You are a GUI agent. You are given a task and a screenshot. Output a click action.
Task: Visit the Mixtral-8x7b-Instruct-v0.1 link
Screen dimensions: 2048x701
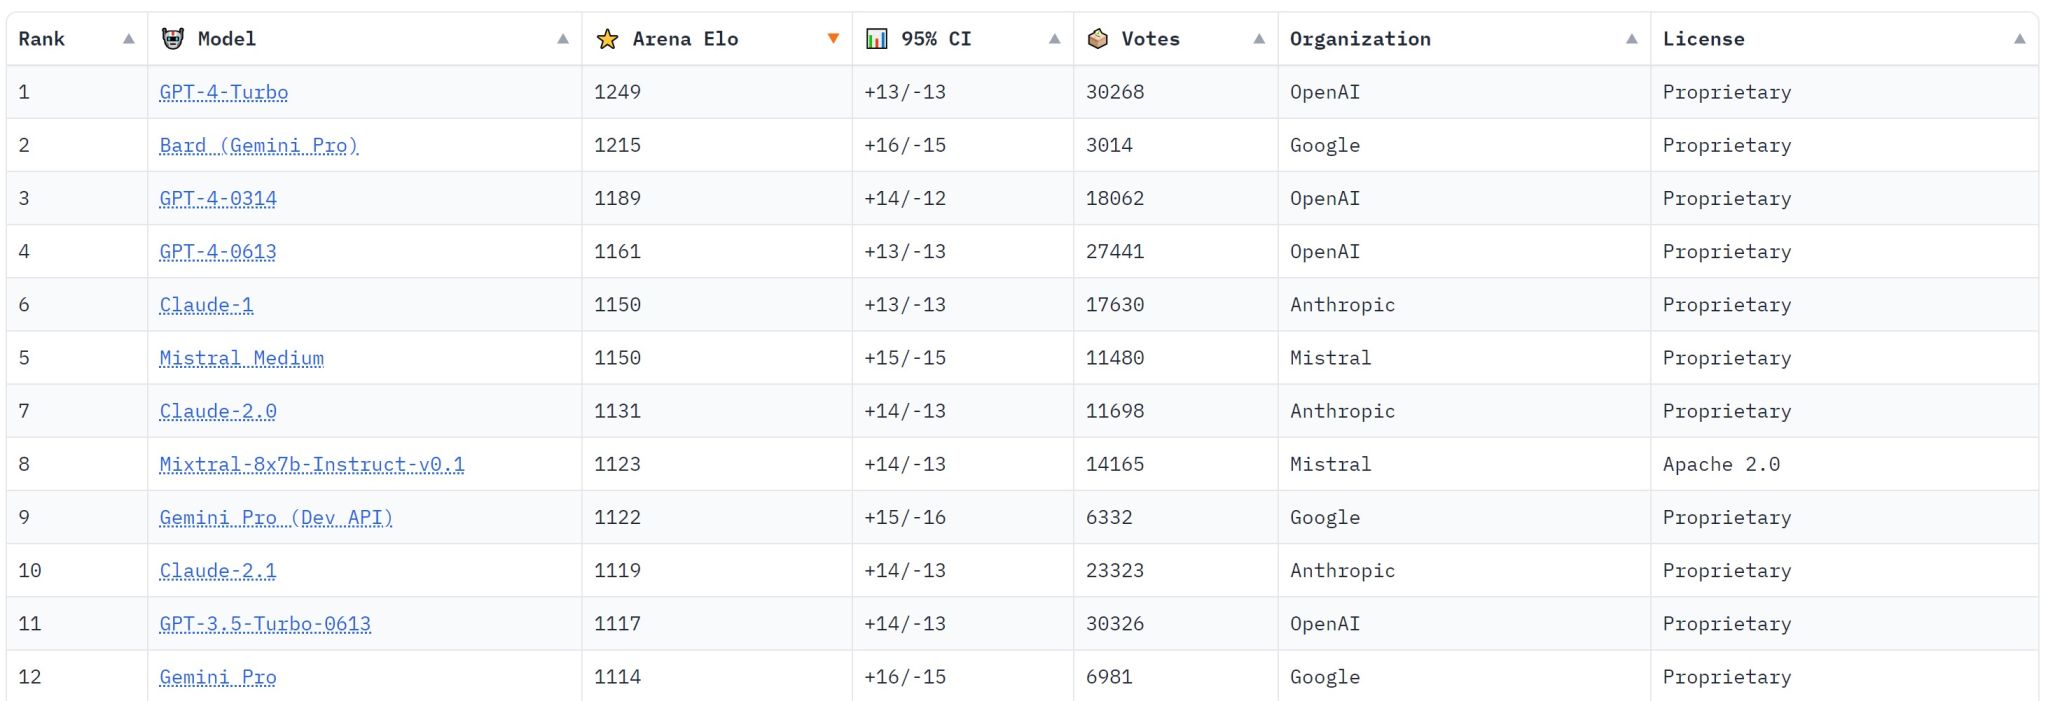(x=311, y=464)
